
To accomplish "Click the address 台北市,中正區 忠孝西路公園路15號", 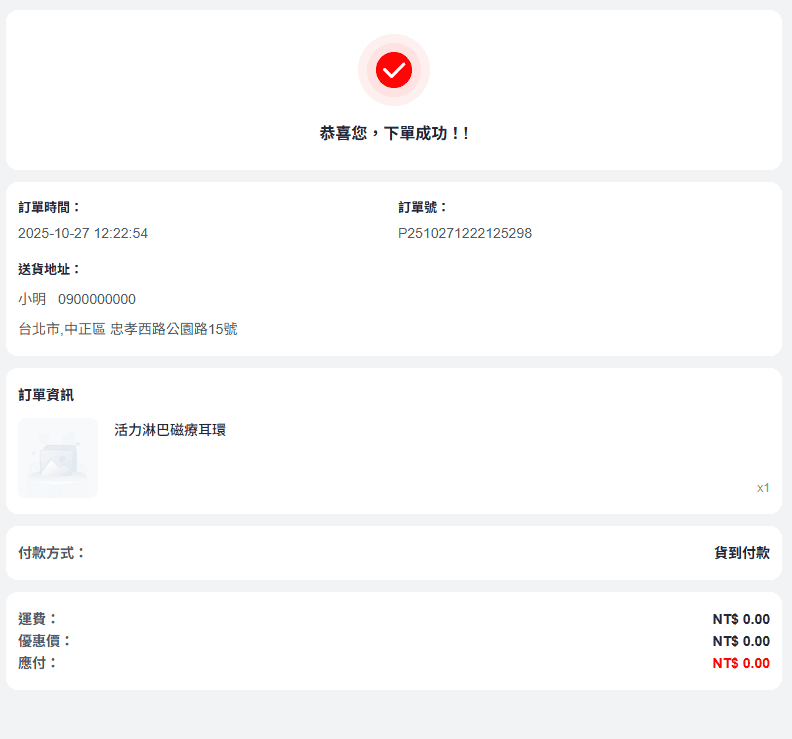I will pyautogui.click(x=128, y=329).
